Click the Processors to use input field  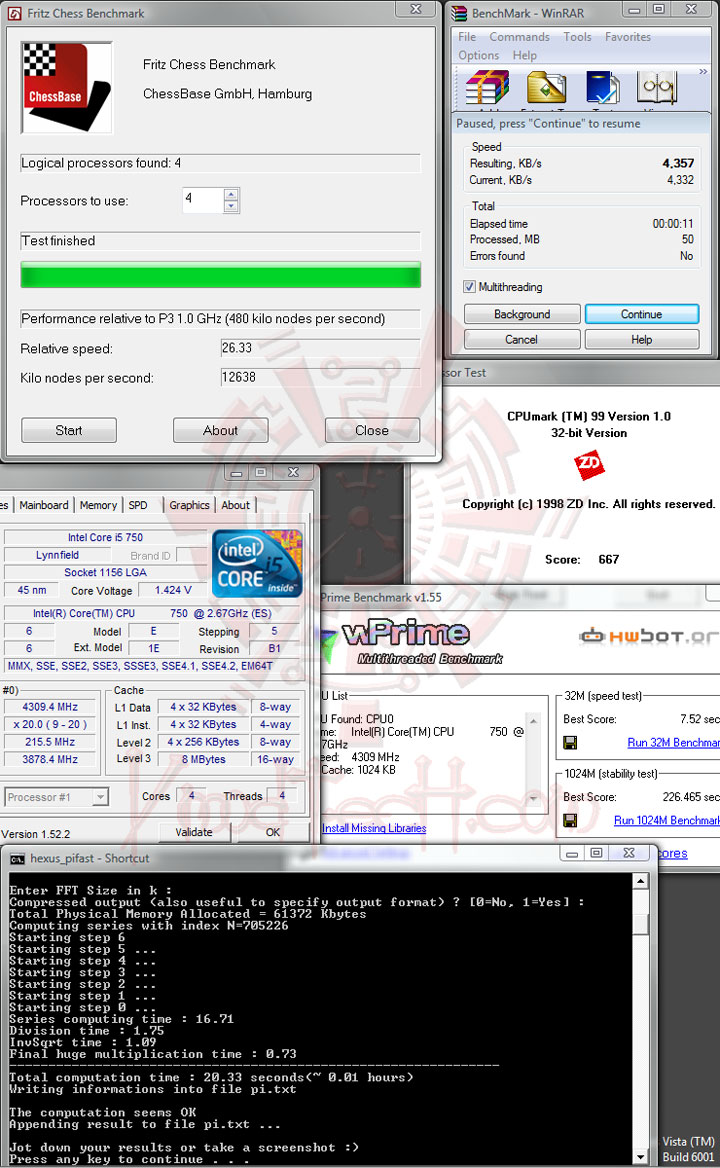tap(203, 200)
